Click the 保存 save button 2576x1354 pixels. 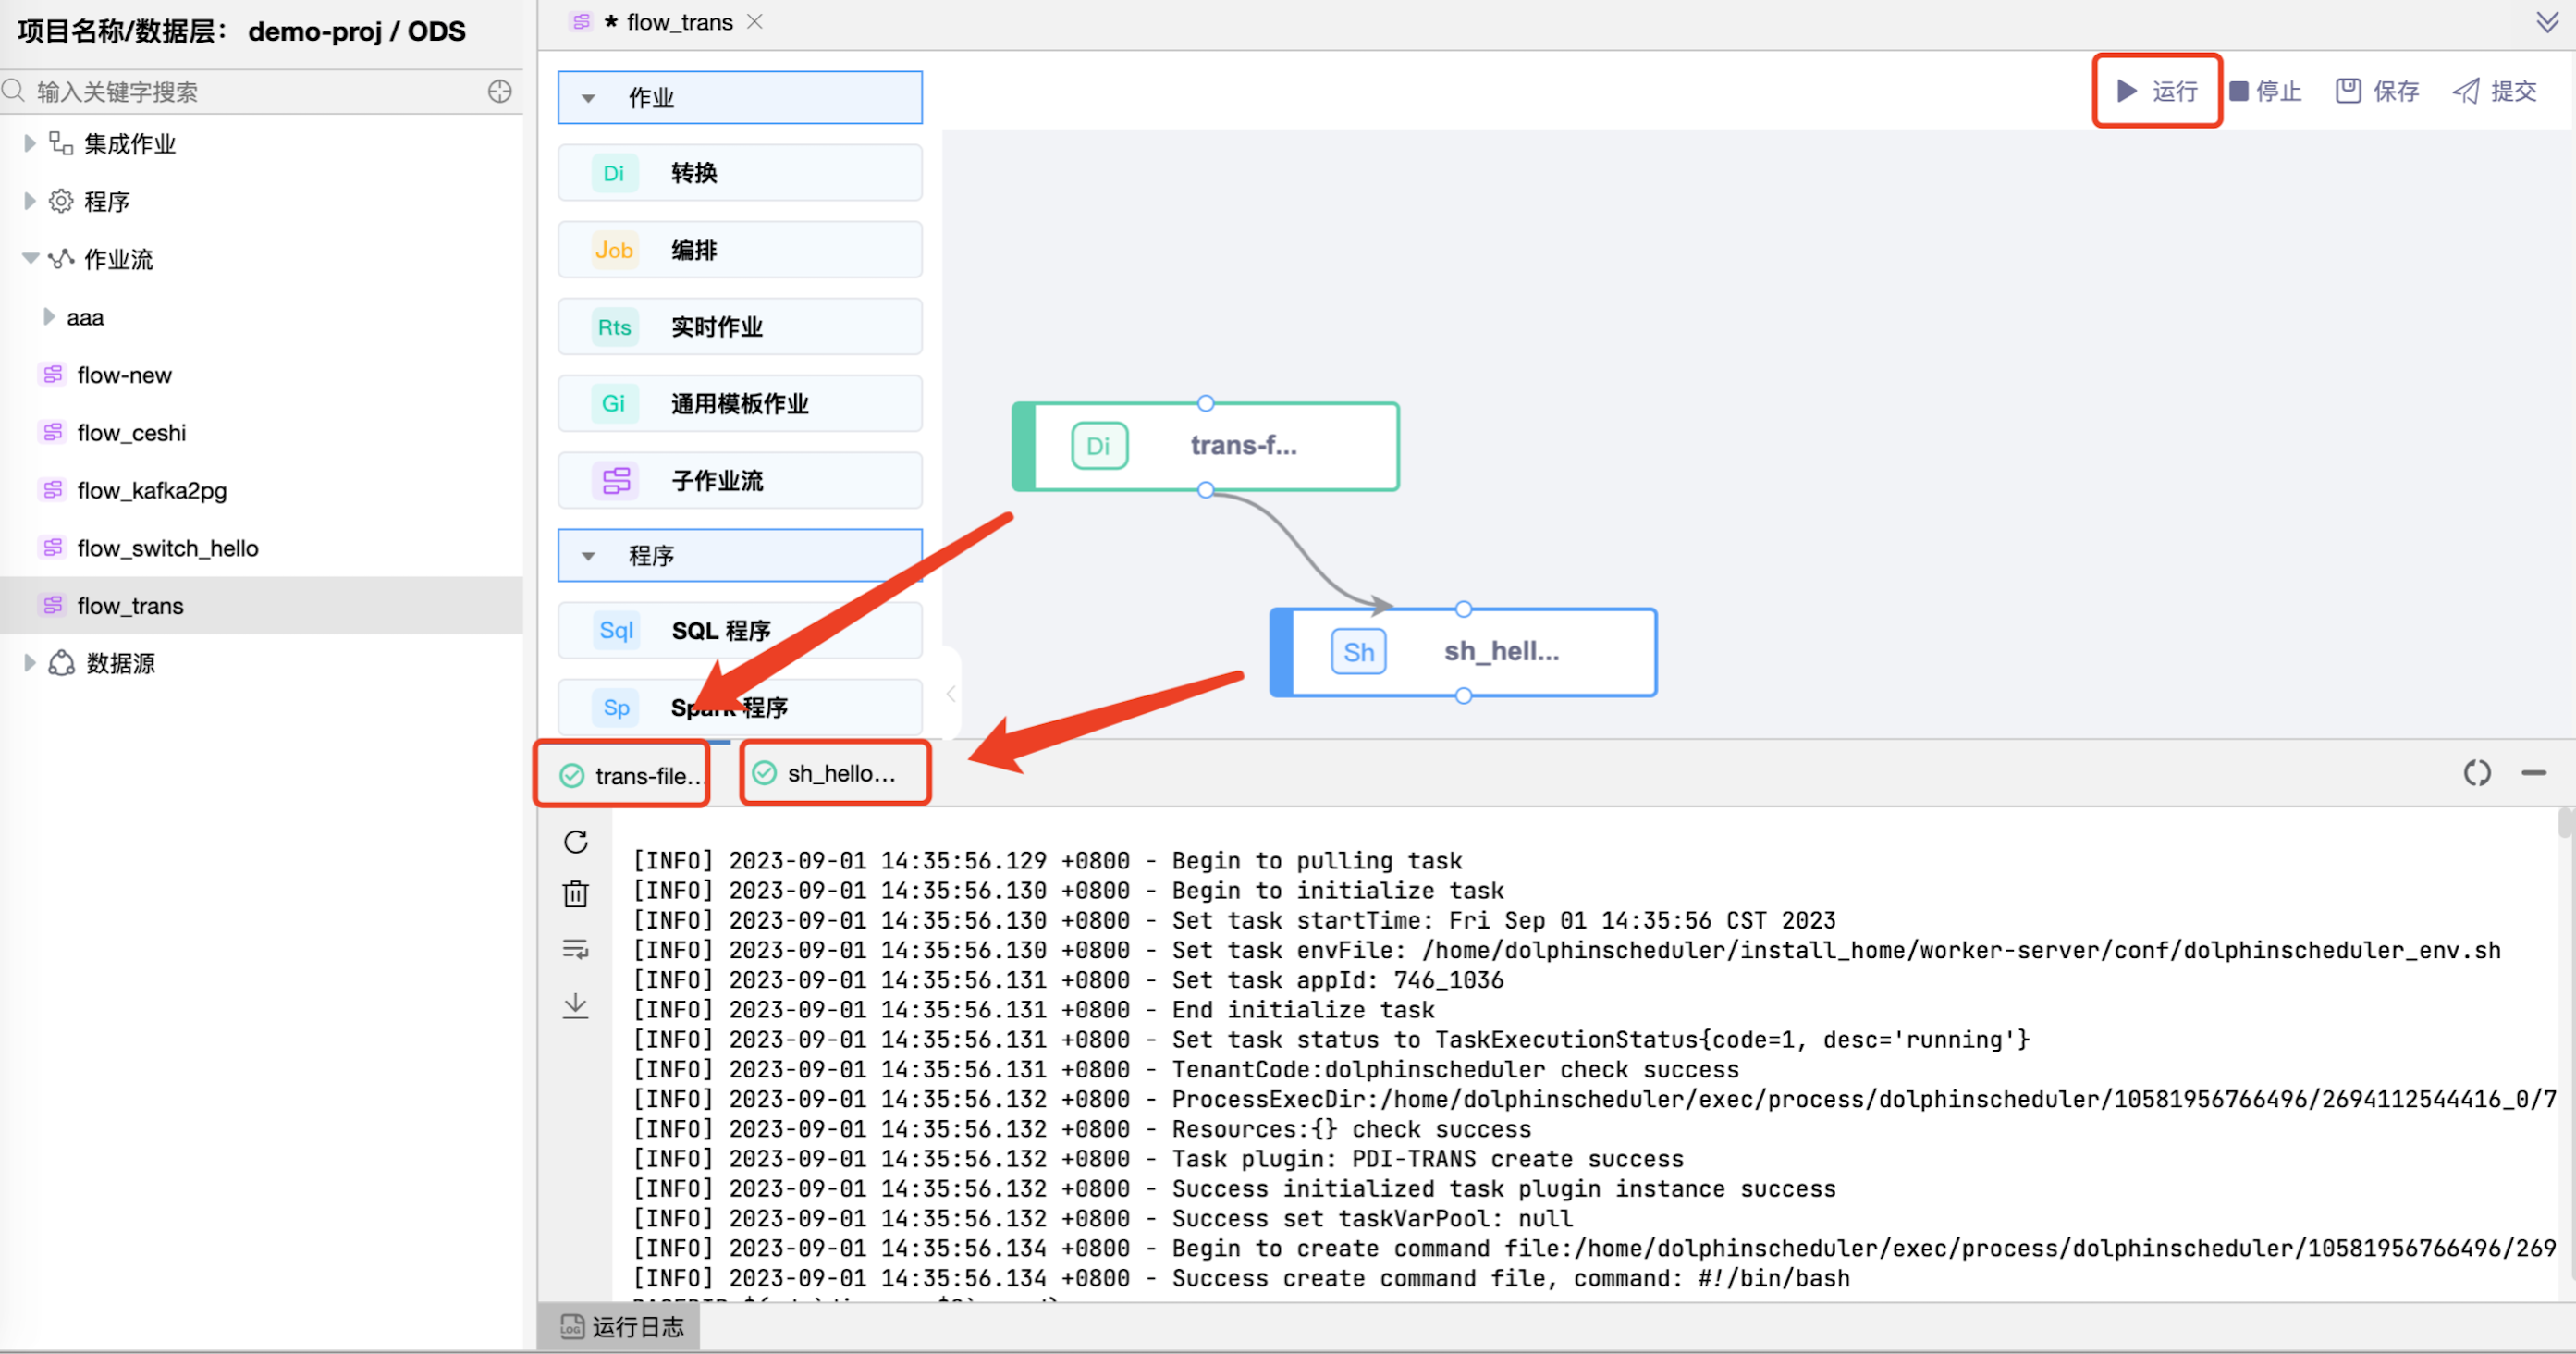tap(2377, 92)
